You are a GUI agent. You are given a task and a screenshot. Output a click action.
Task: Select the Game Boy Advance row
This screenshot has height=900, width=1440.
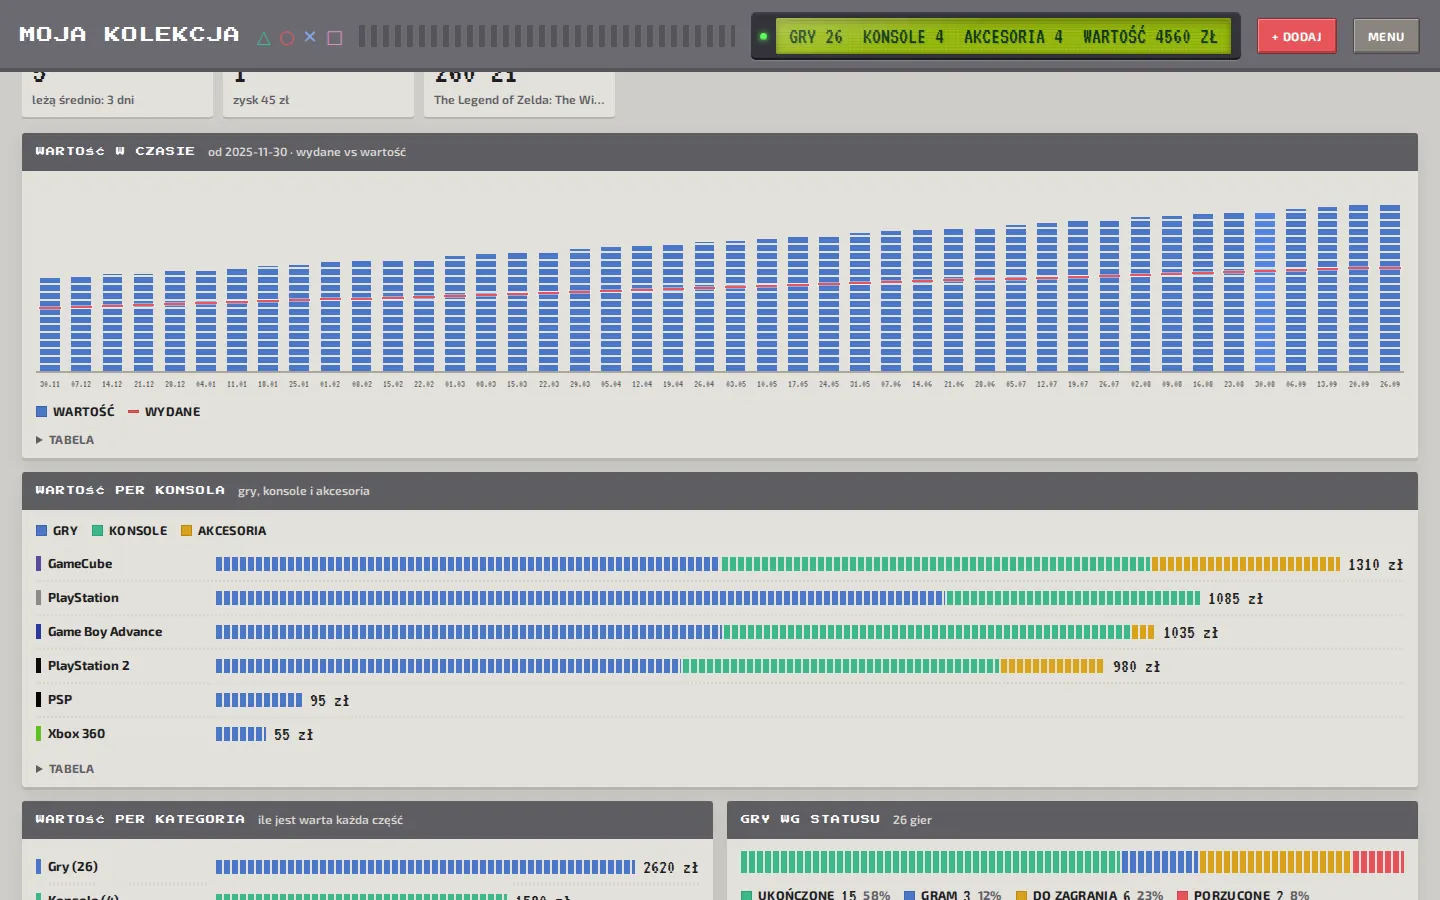click(x=720, y=632)
